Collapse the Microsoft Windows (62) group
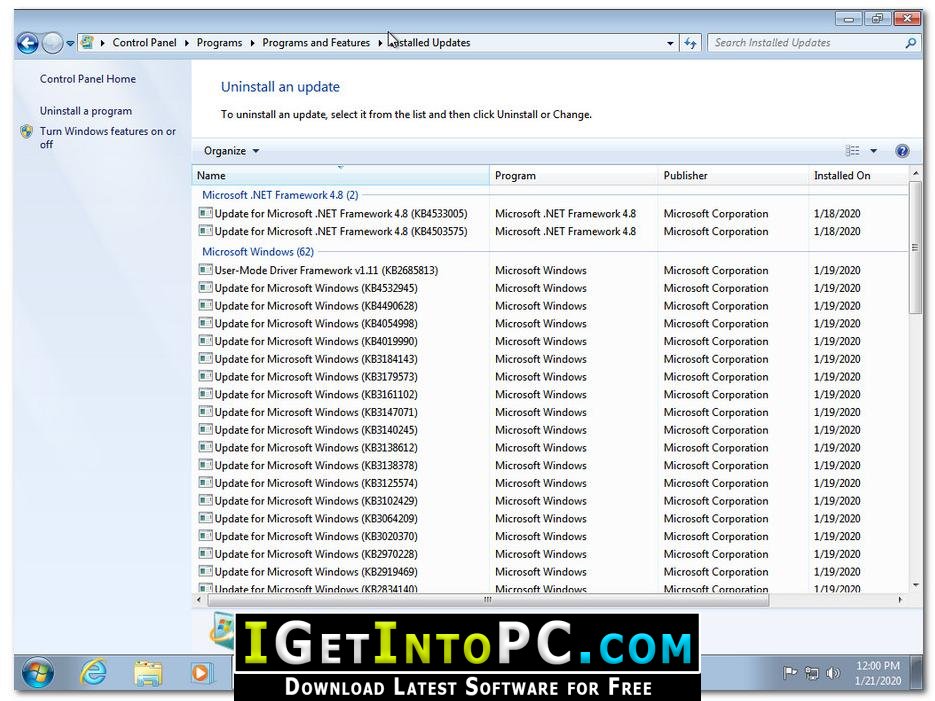This screenshot has height=701, width=935. point(258,252)
